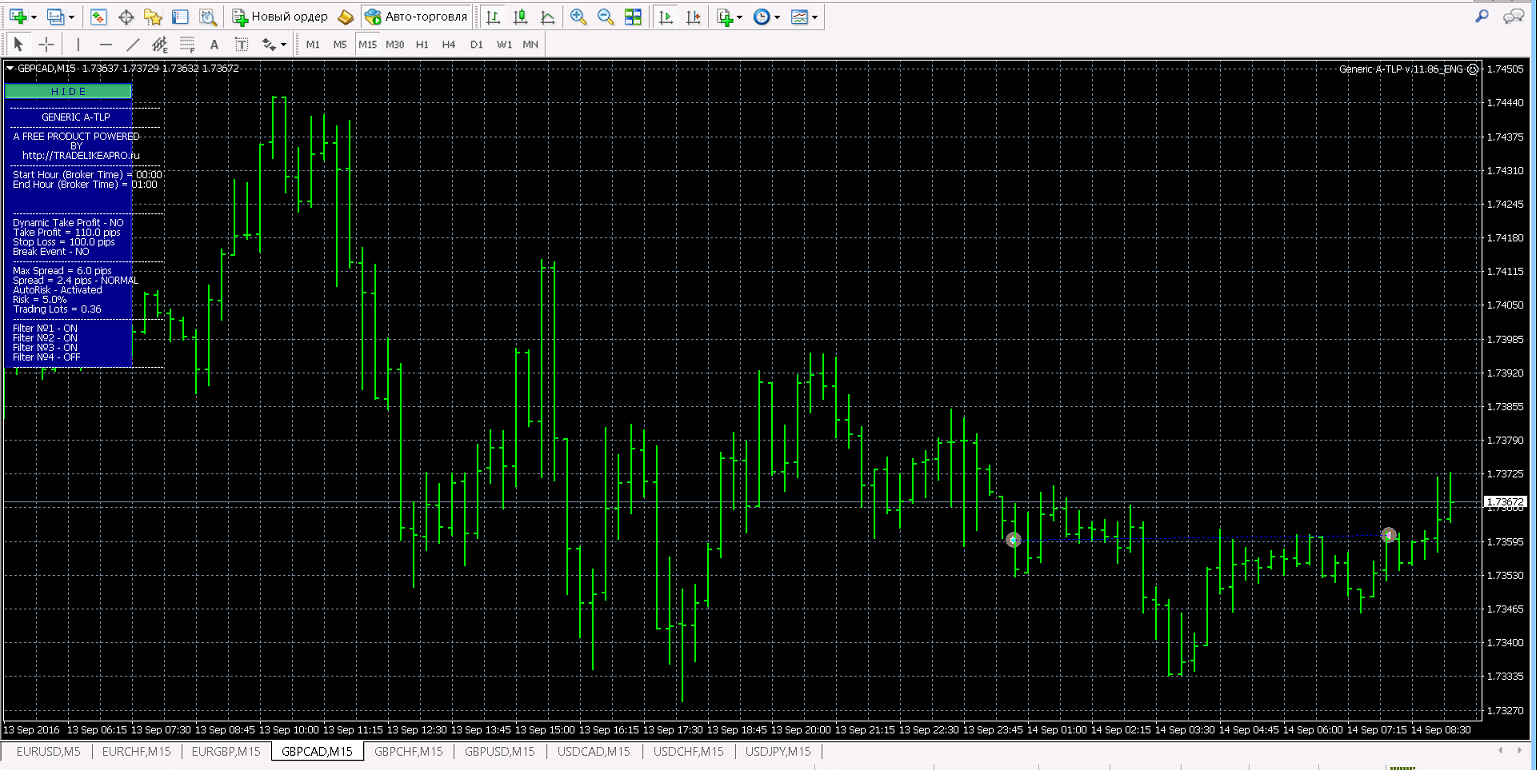Switch timeframe to M5

point(340,44)
